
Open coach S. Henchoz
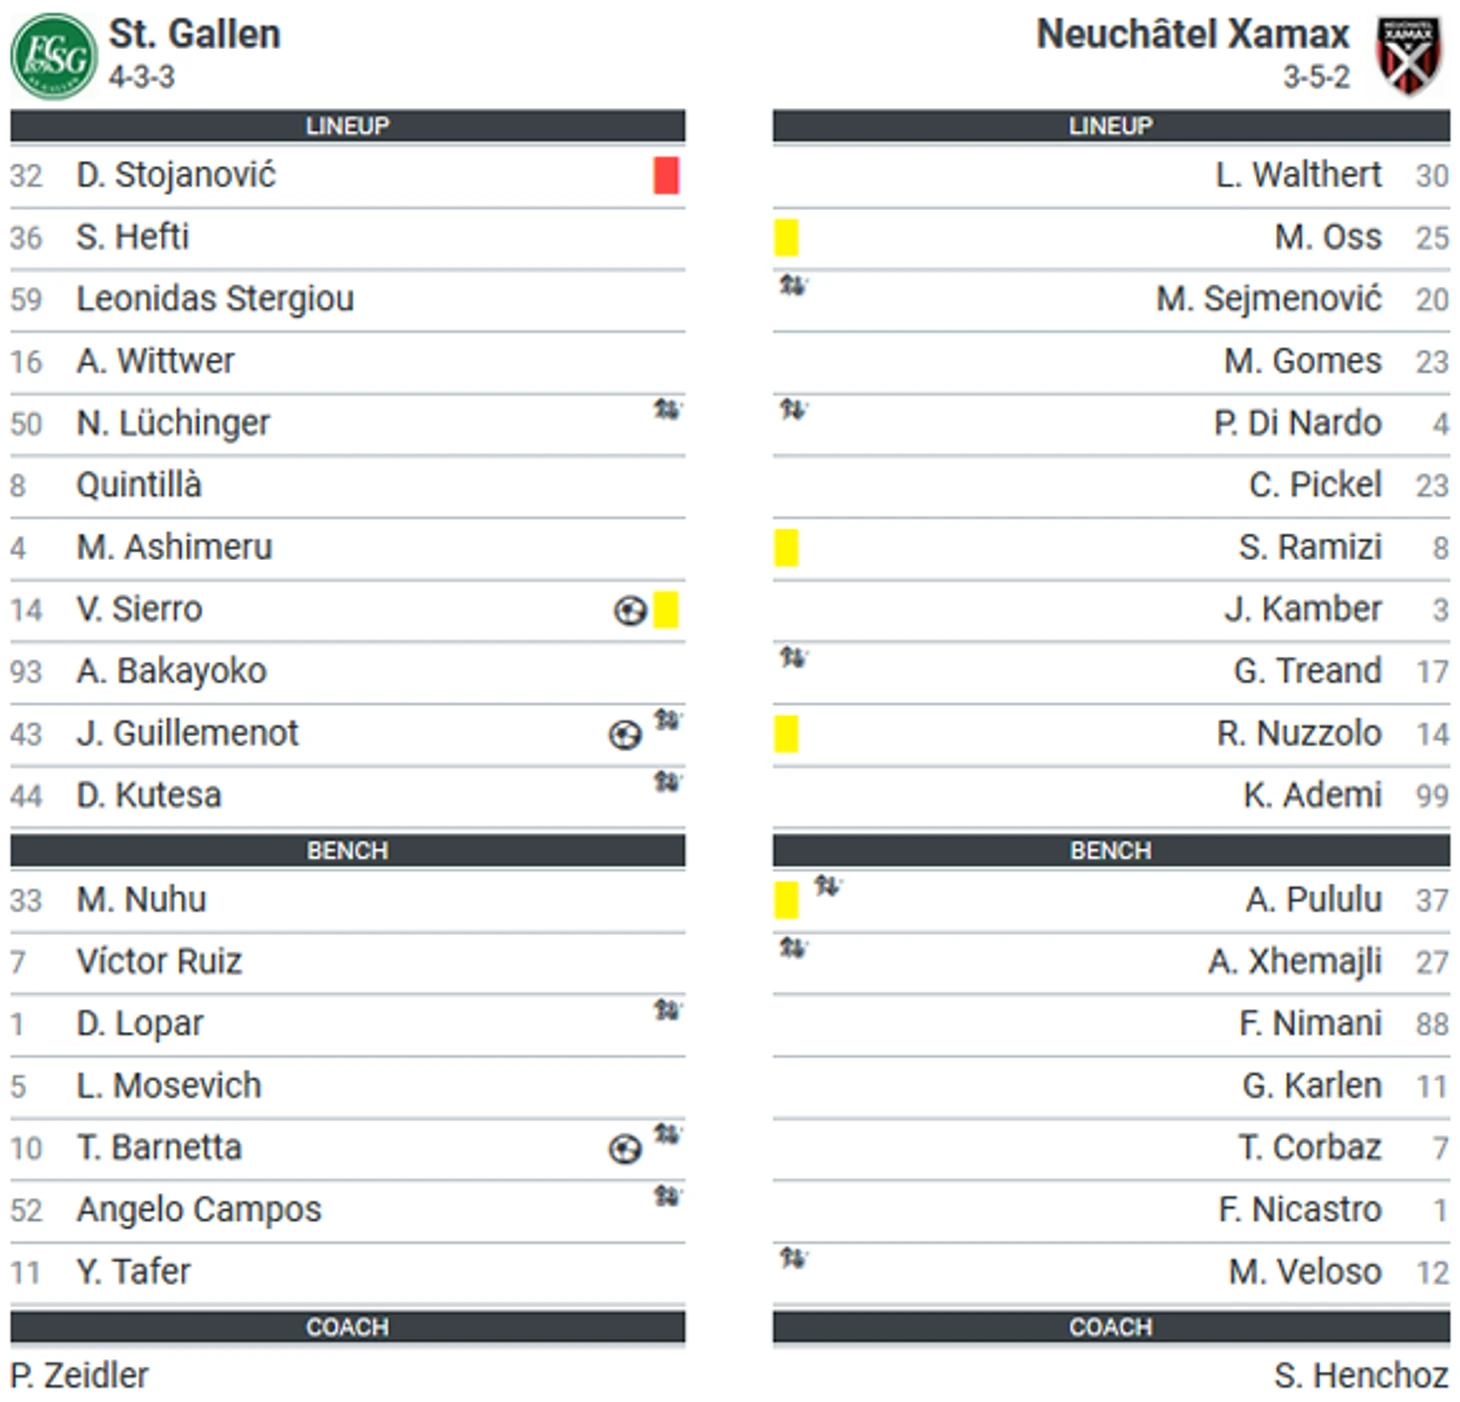click(1361, 1375)
